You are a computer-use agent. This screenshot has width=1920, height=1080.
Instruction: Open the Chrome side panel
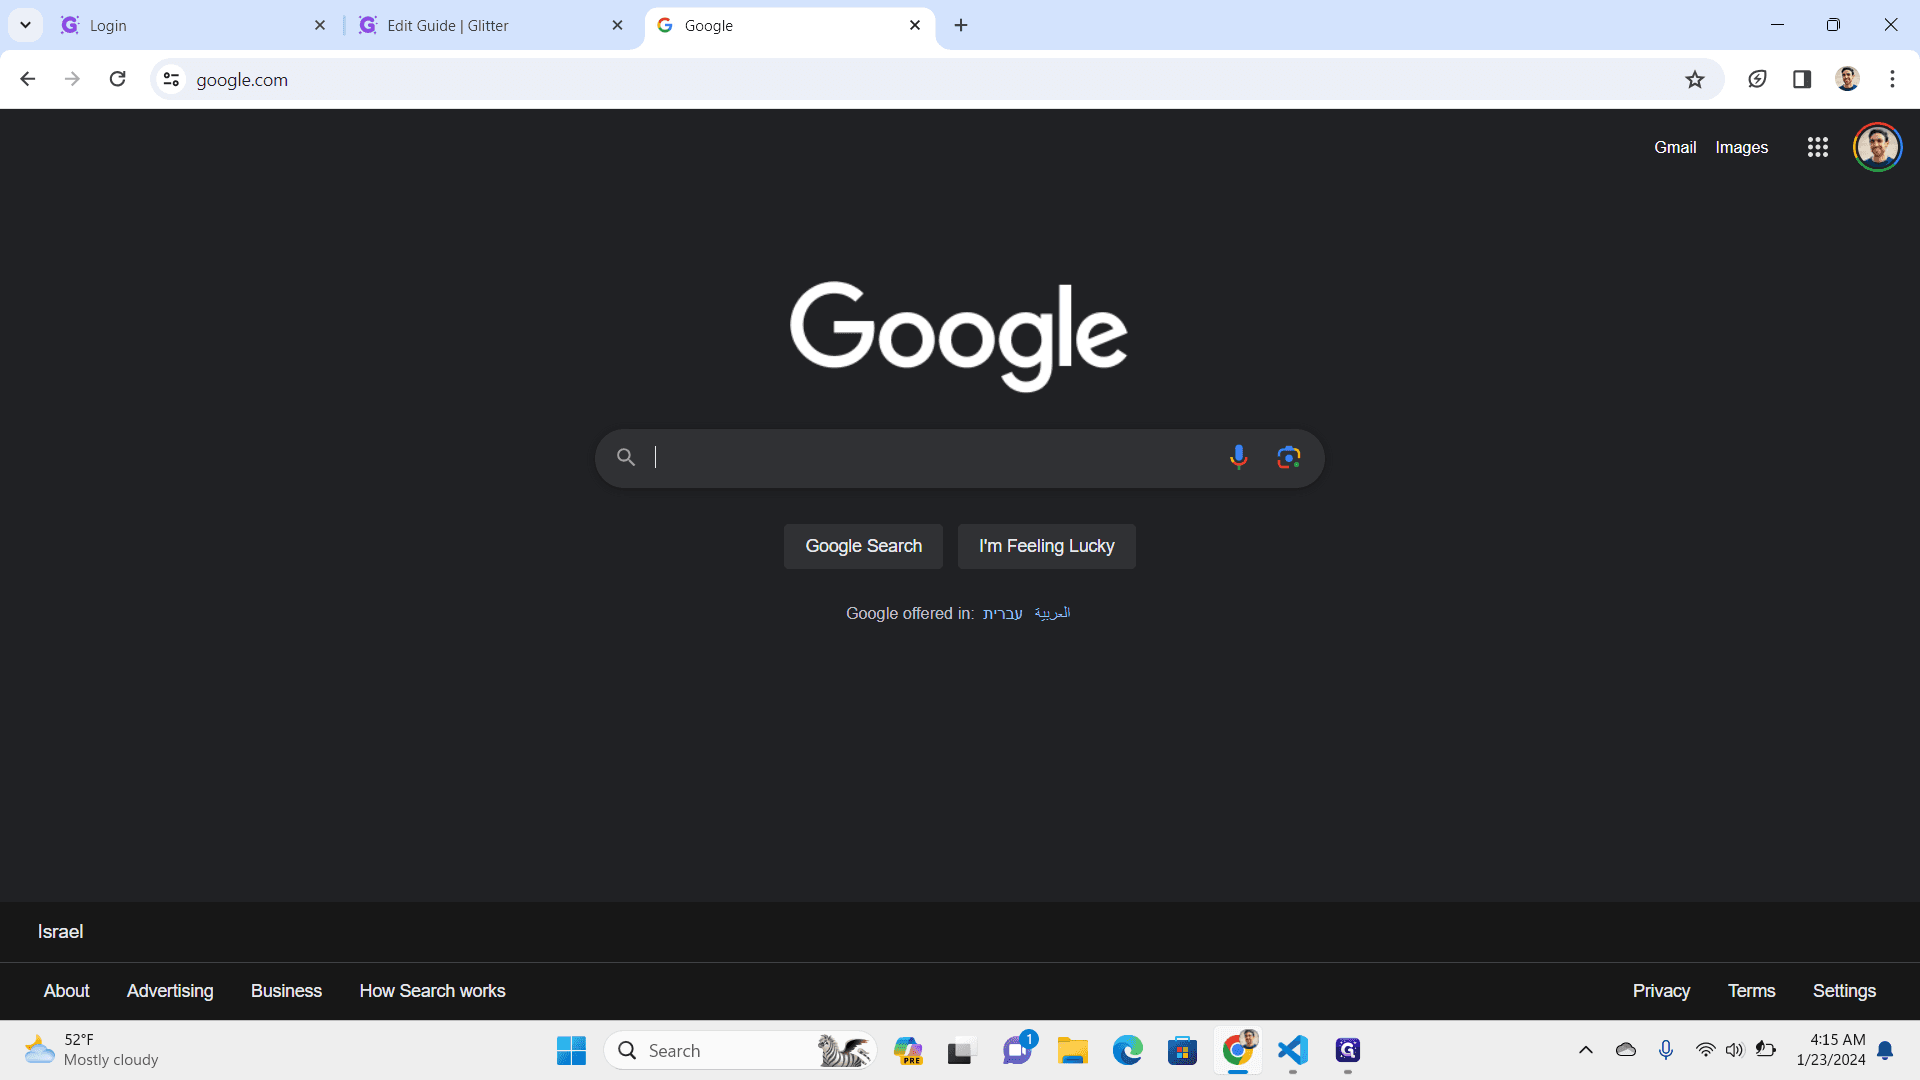[x=1802, y=79]
